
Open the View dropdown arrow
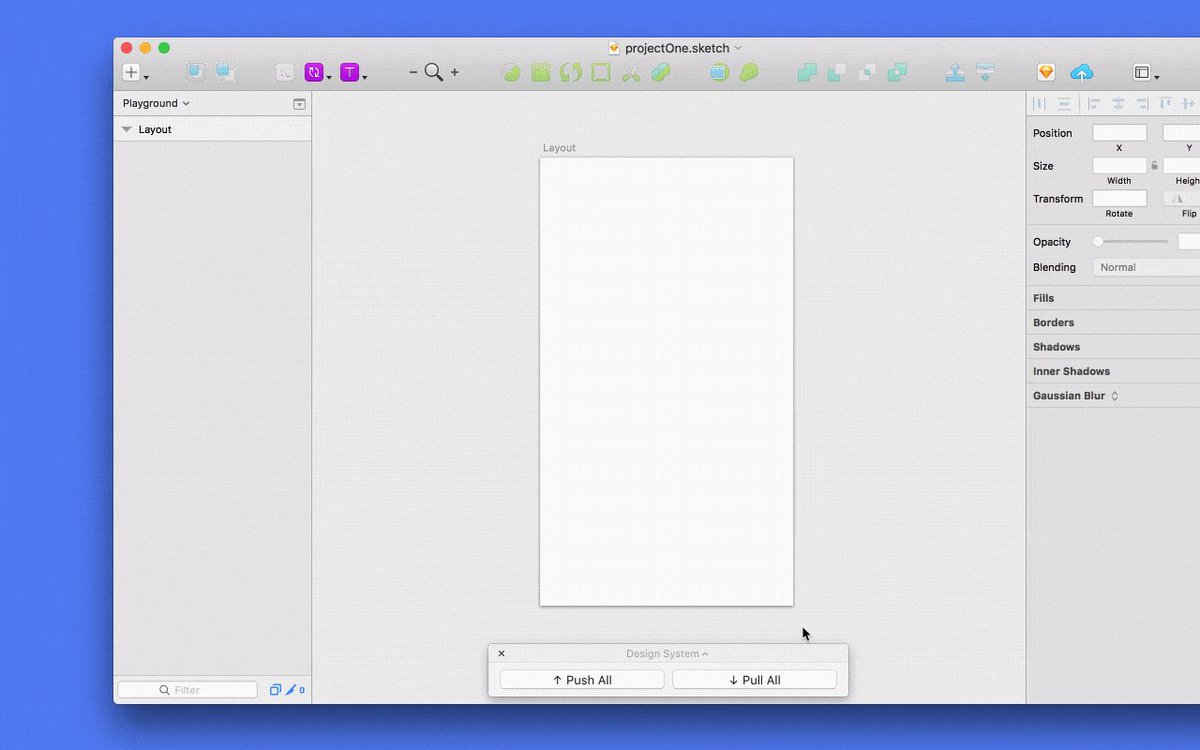pos(1156,77)
